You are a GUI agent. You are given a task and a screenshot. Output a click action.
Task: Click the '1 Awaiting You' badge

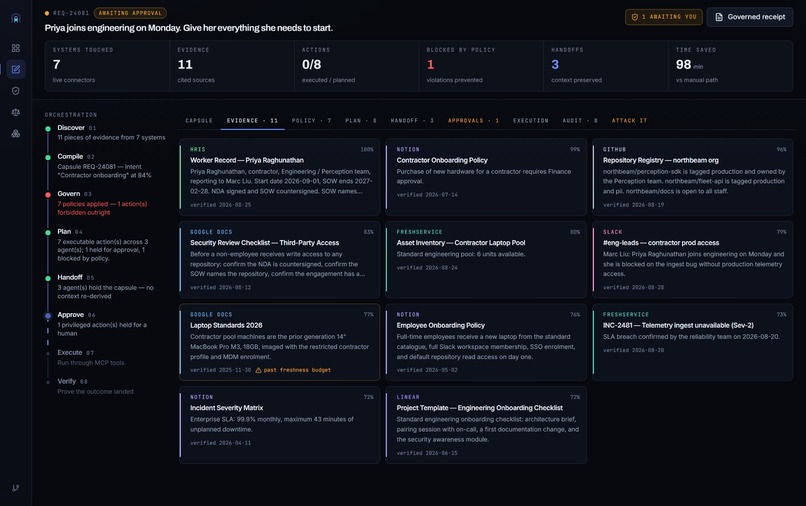[x=664, y=17]
